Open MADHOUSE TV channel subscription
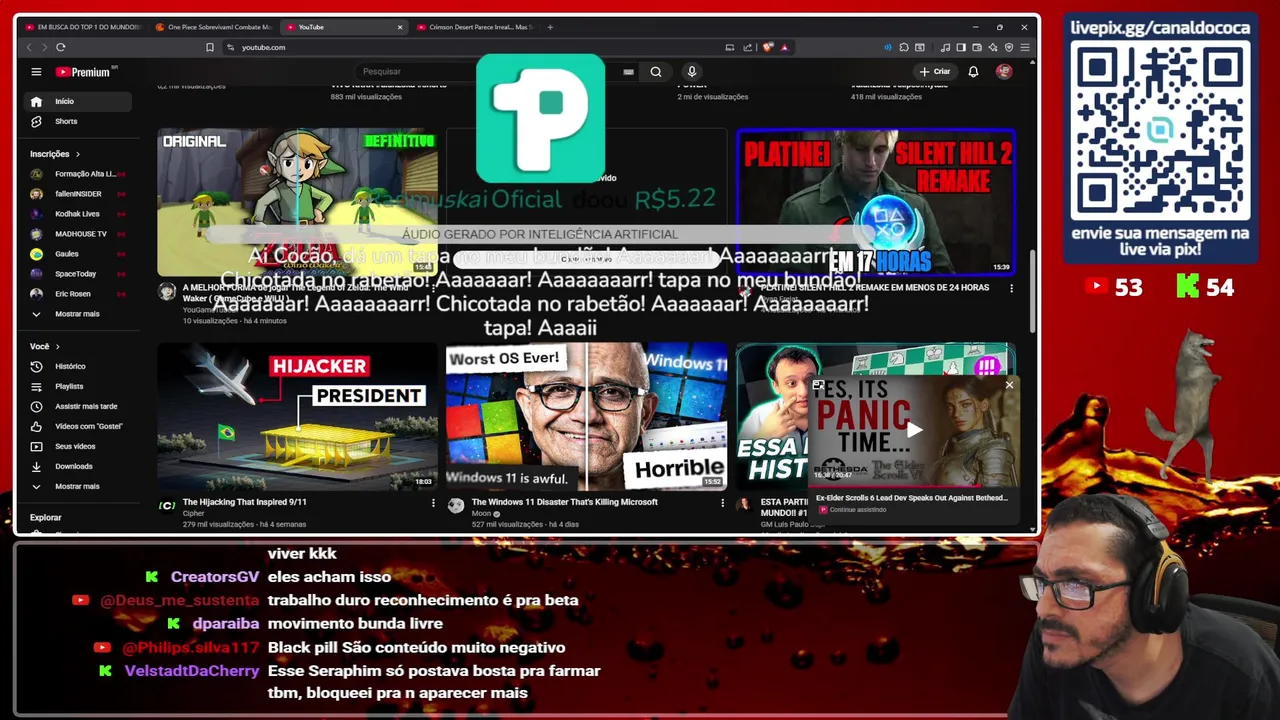This screenshot has height=720, width=1280. click(x=78, y=234)
